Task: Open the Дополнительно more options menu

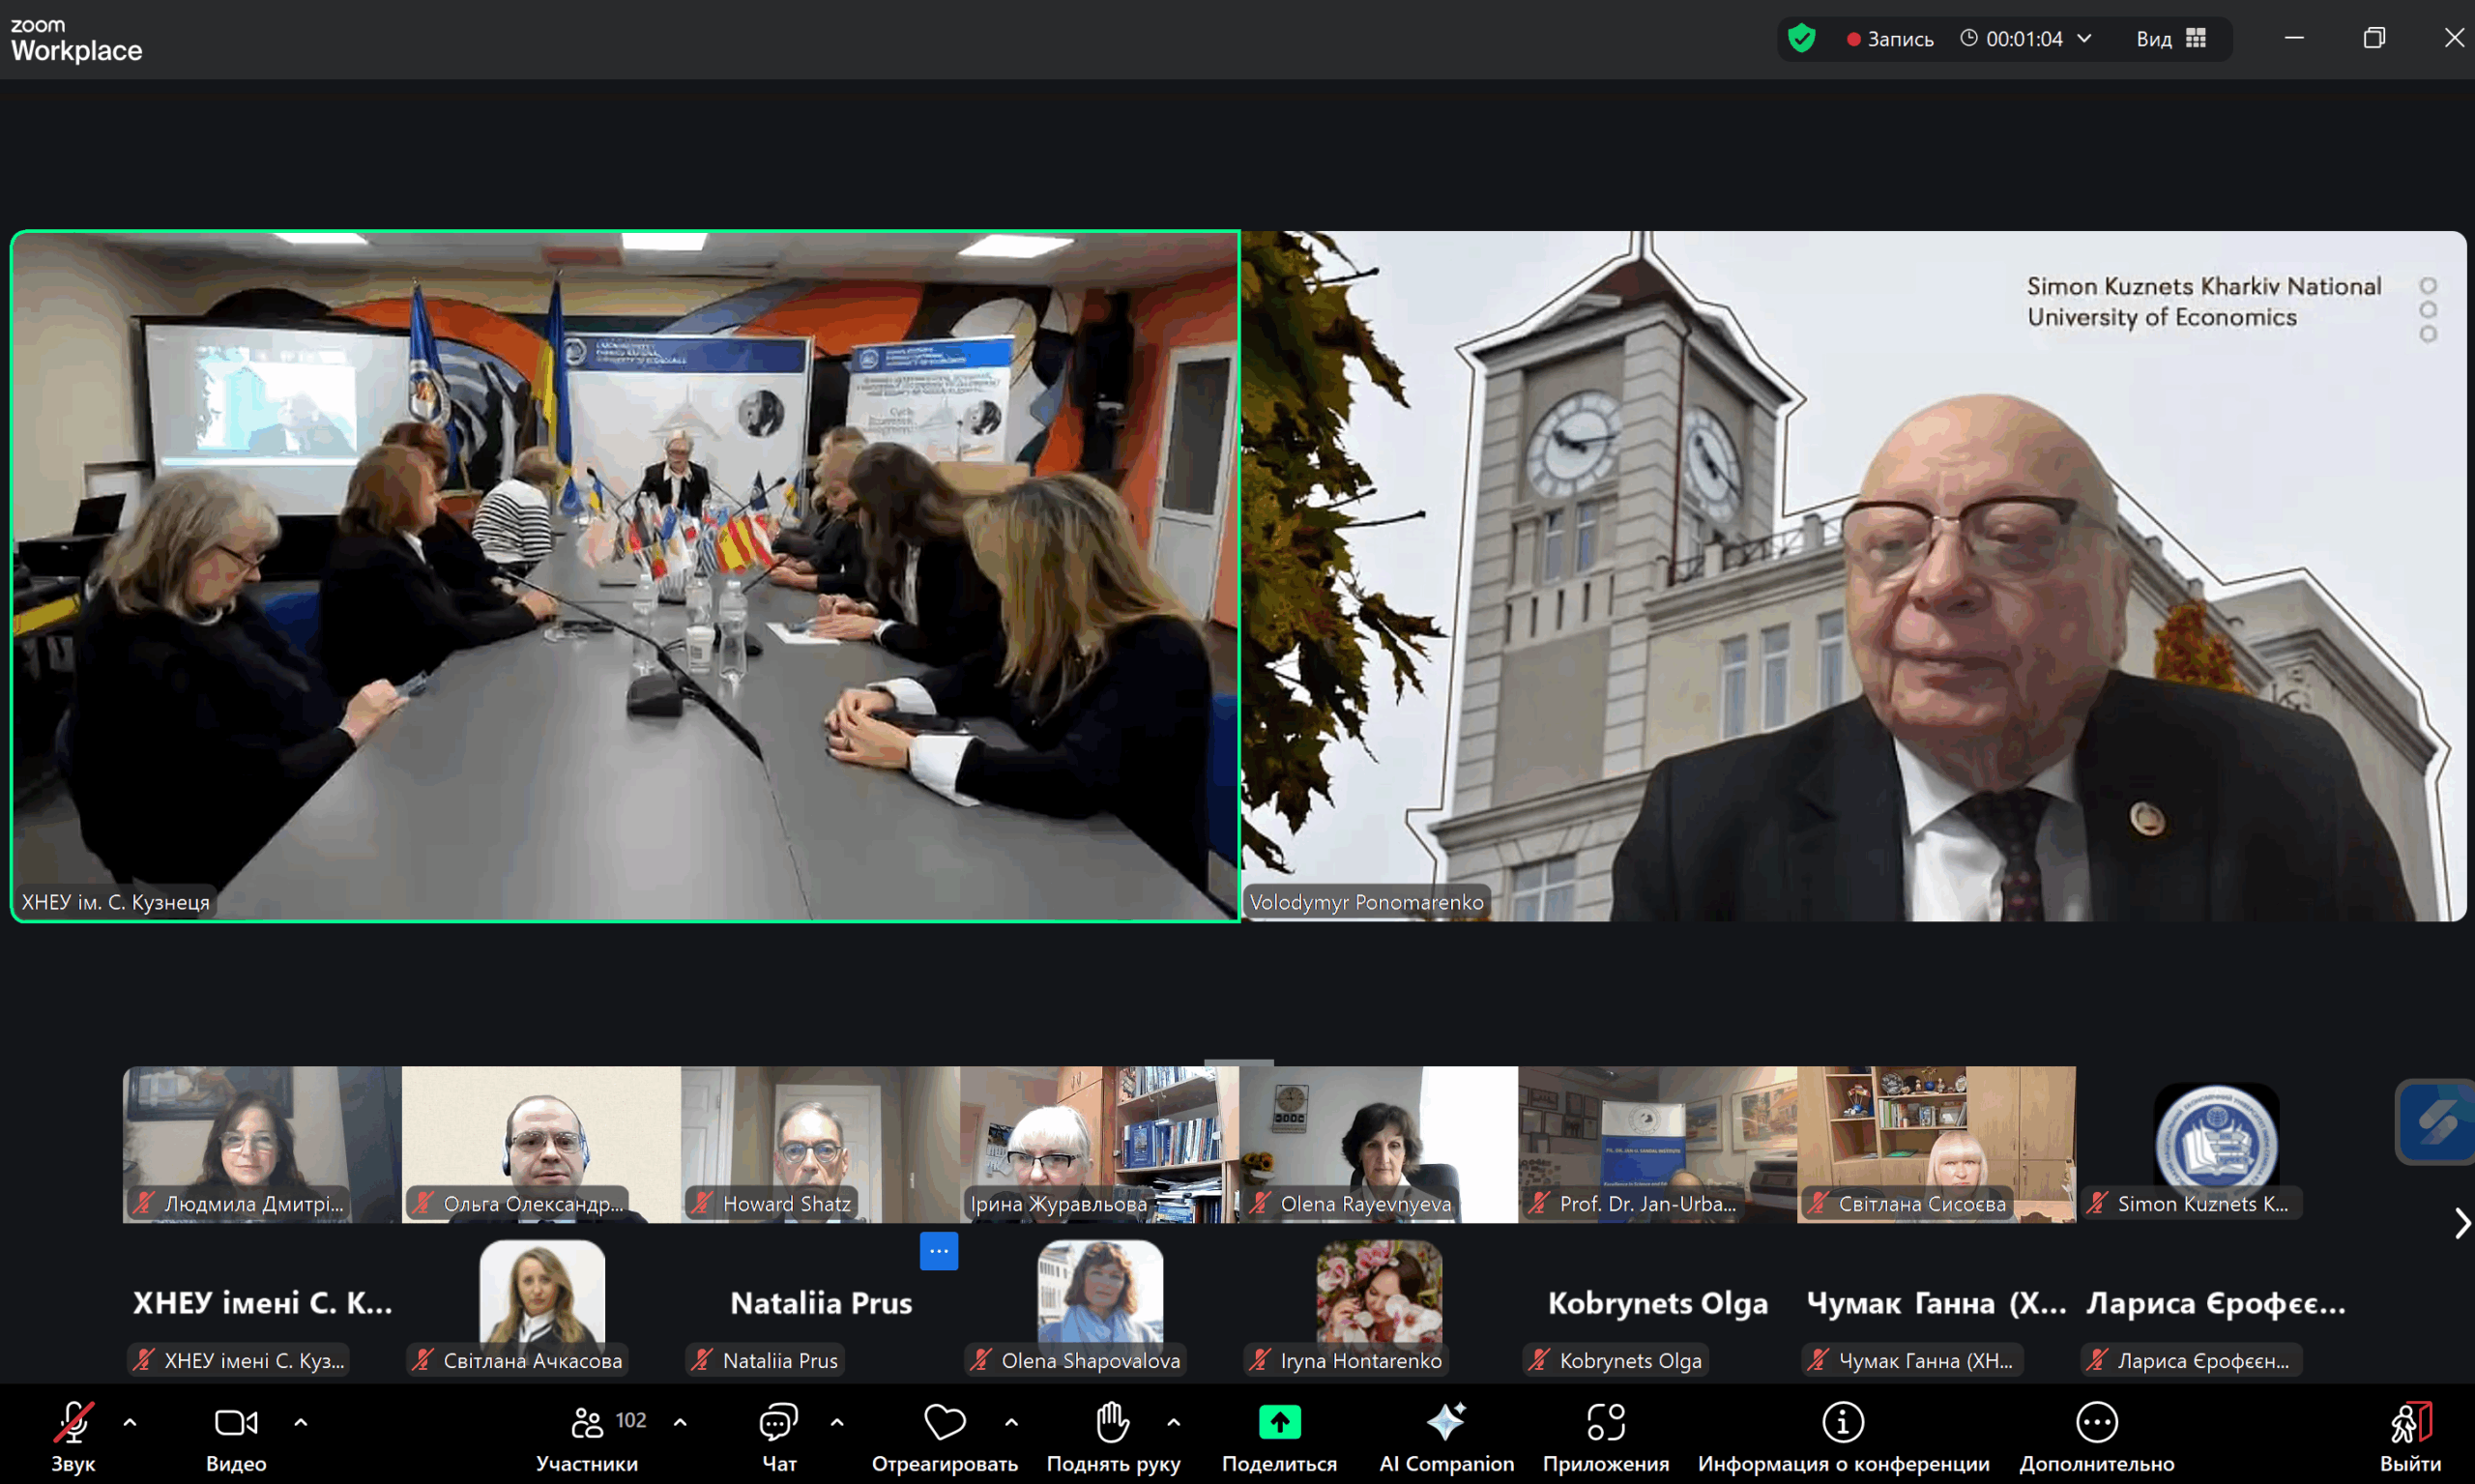Action: click(x=2096, y=1423)
